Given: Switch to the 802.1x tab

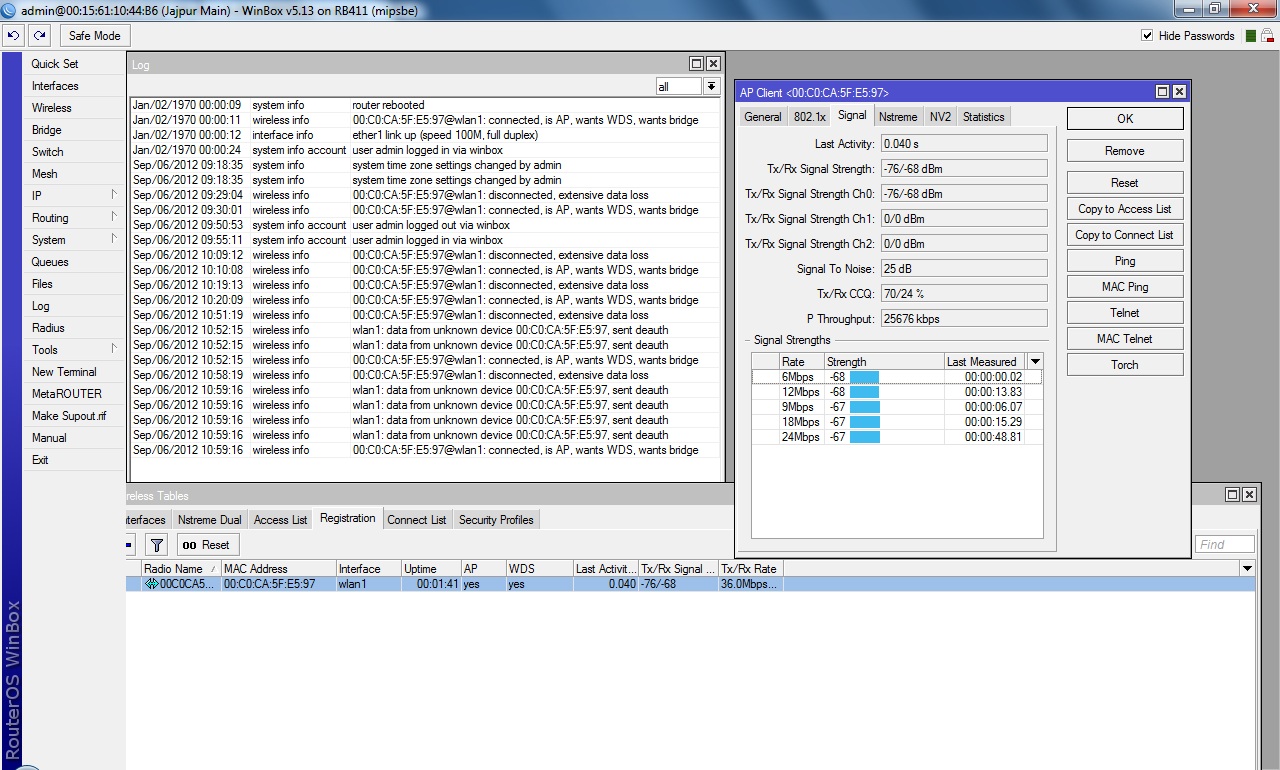Looking at the screenshot, I should [x=809, y=117].
